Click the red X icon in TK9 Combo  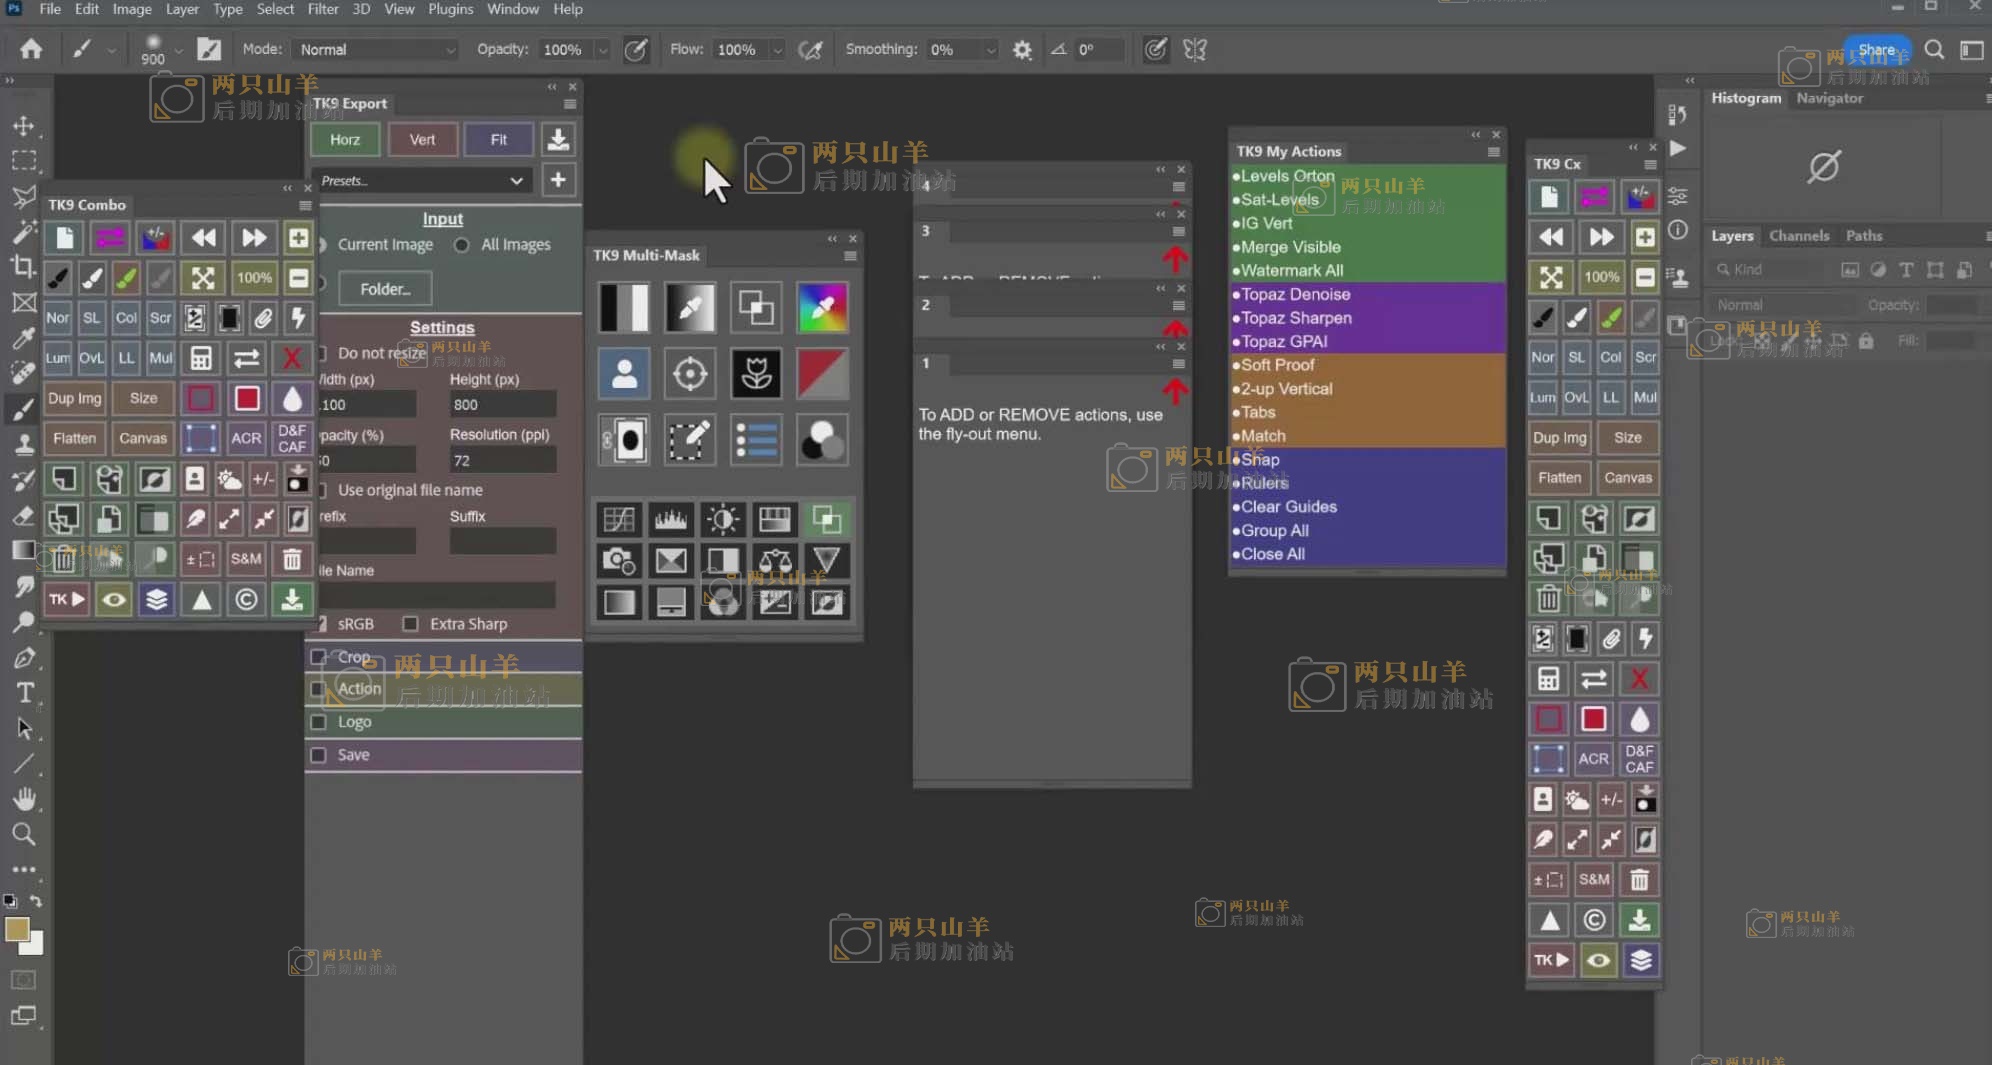[292, 358]
